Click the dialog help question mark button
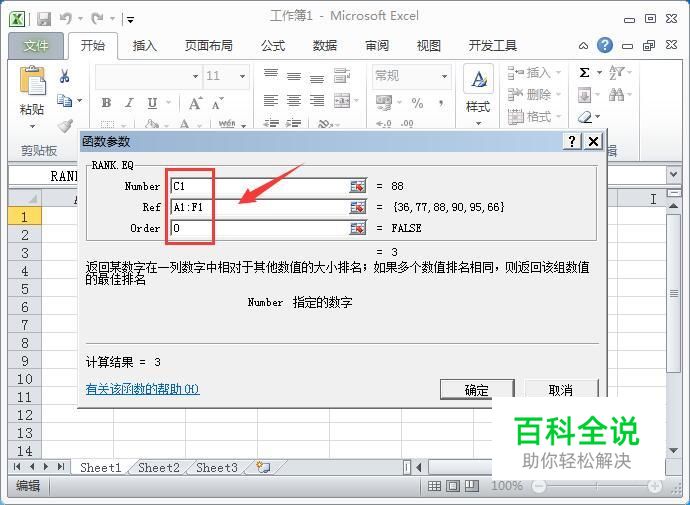 click(x=572, y=142)
